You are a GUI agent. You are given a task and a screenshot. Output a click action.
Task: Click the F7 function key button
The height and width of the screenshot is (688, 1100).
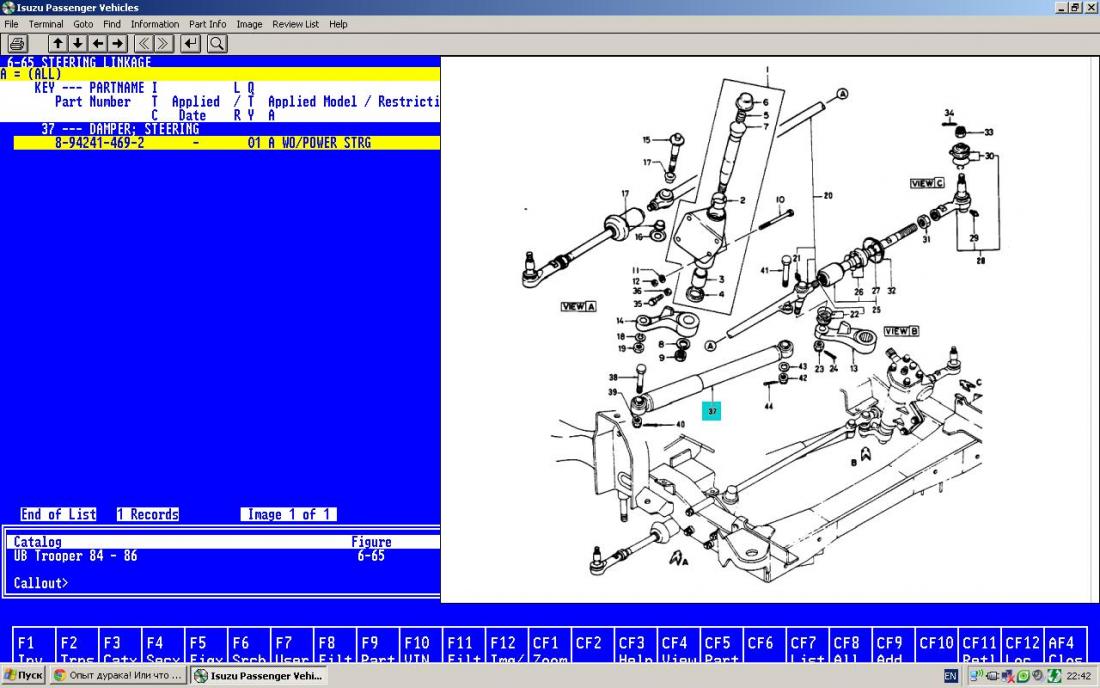(x=291, y=645)
